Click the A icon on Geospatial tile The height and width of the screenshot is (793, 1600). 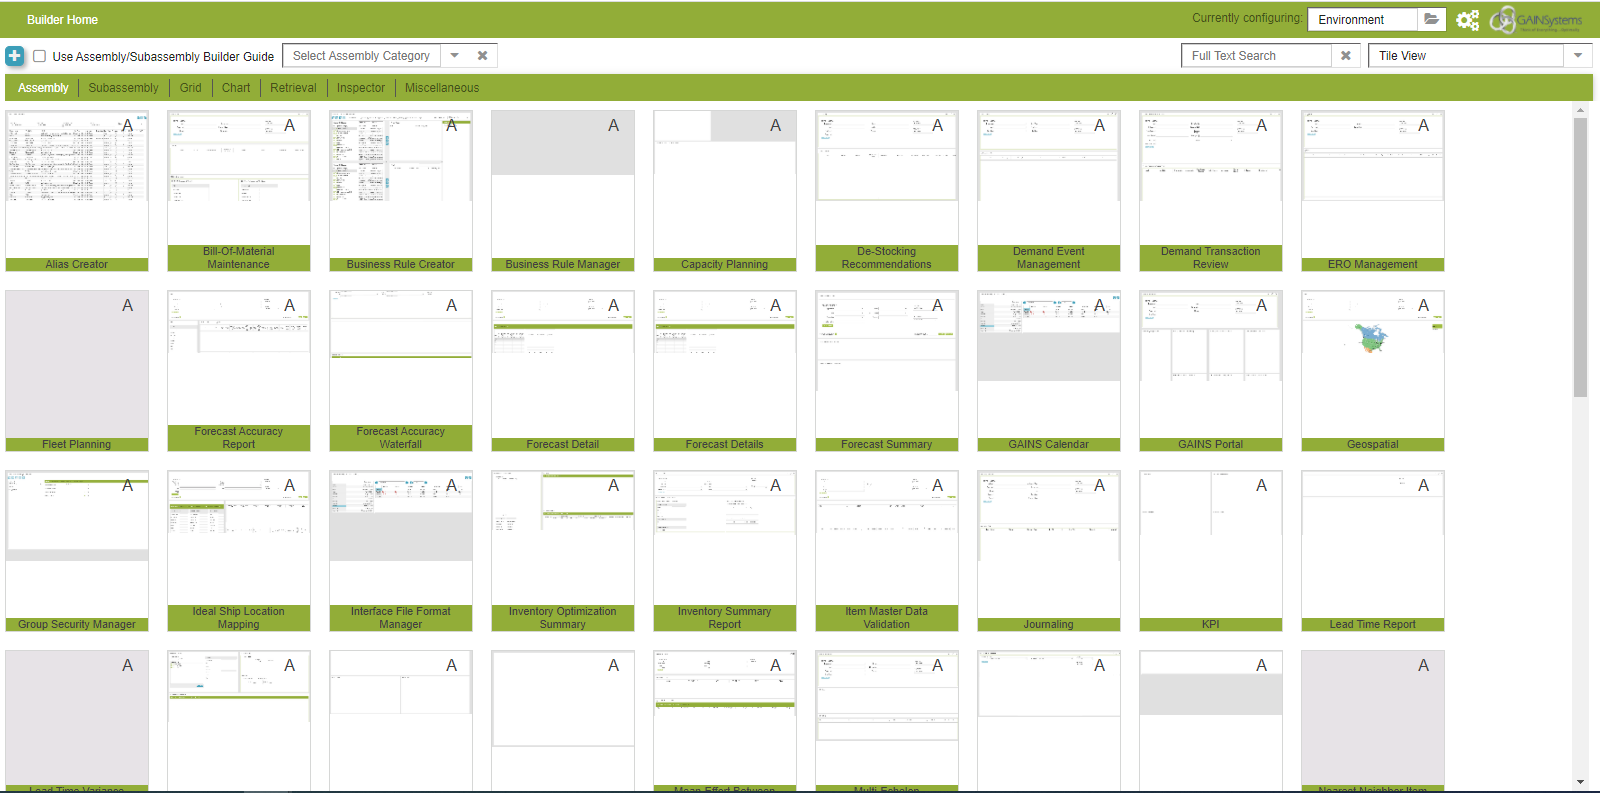tap(1423, 306)
